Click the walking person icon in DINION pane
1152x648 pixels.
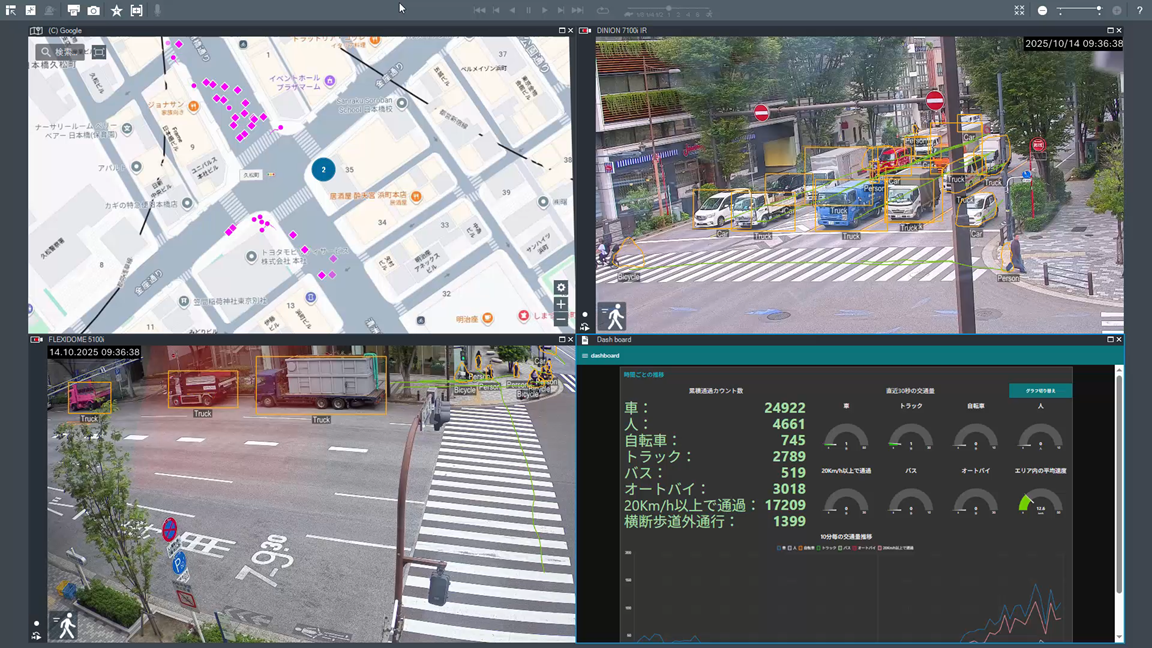click(612, 317)
